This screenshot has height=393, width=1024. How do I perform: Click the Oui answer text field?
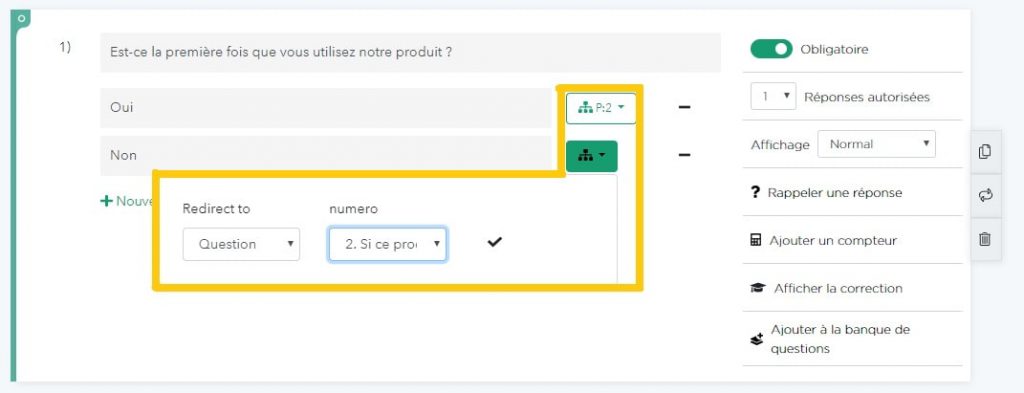(x=326, y=108)
